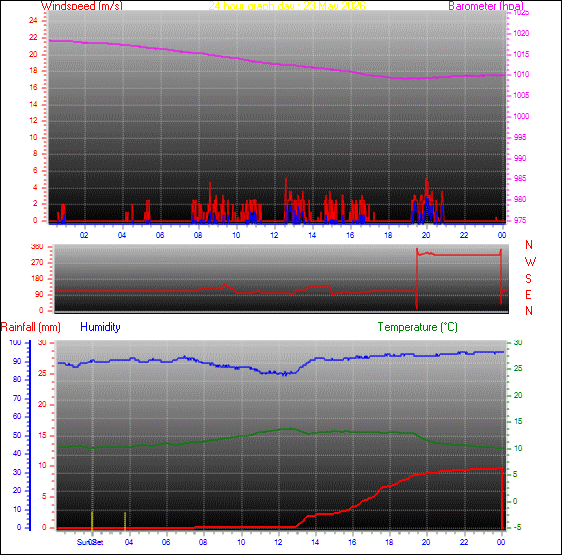Image resolution: width=566 pixels, height=555 pixels.
Task: Click the Humidity legend label
Action: tap(100, 327)
